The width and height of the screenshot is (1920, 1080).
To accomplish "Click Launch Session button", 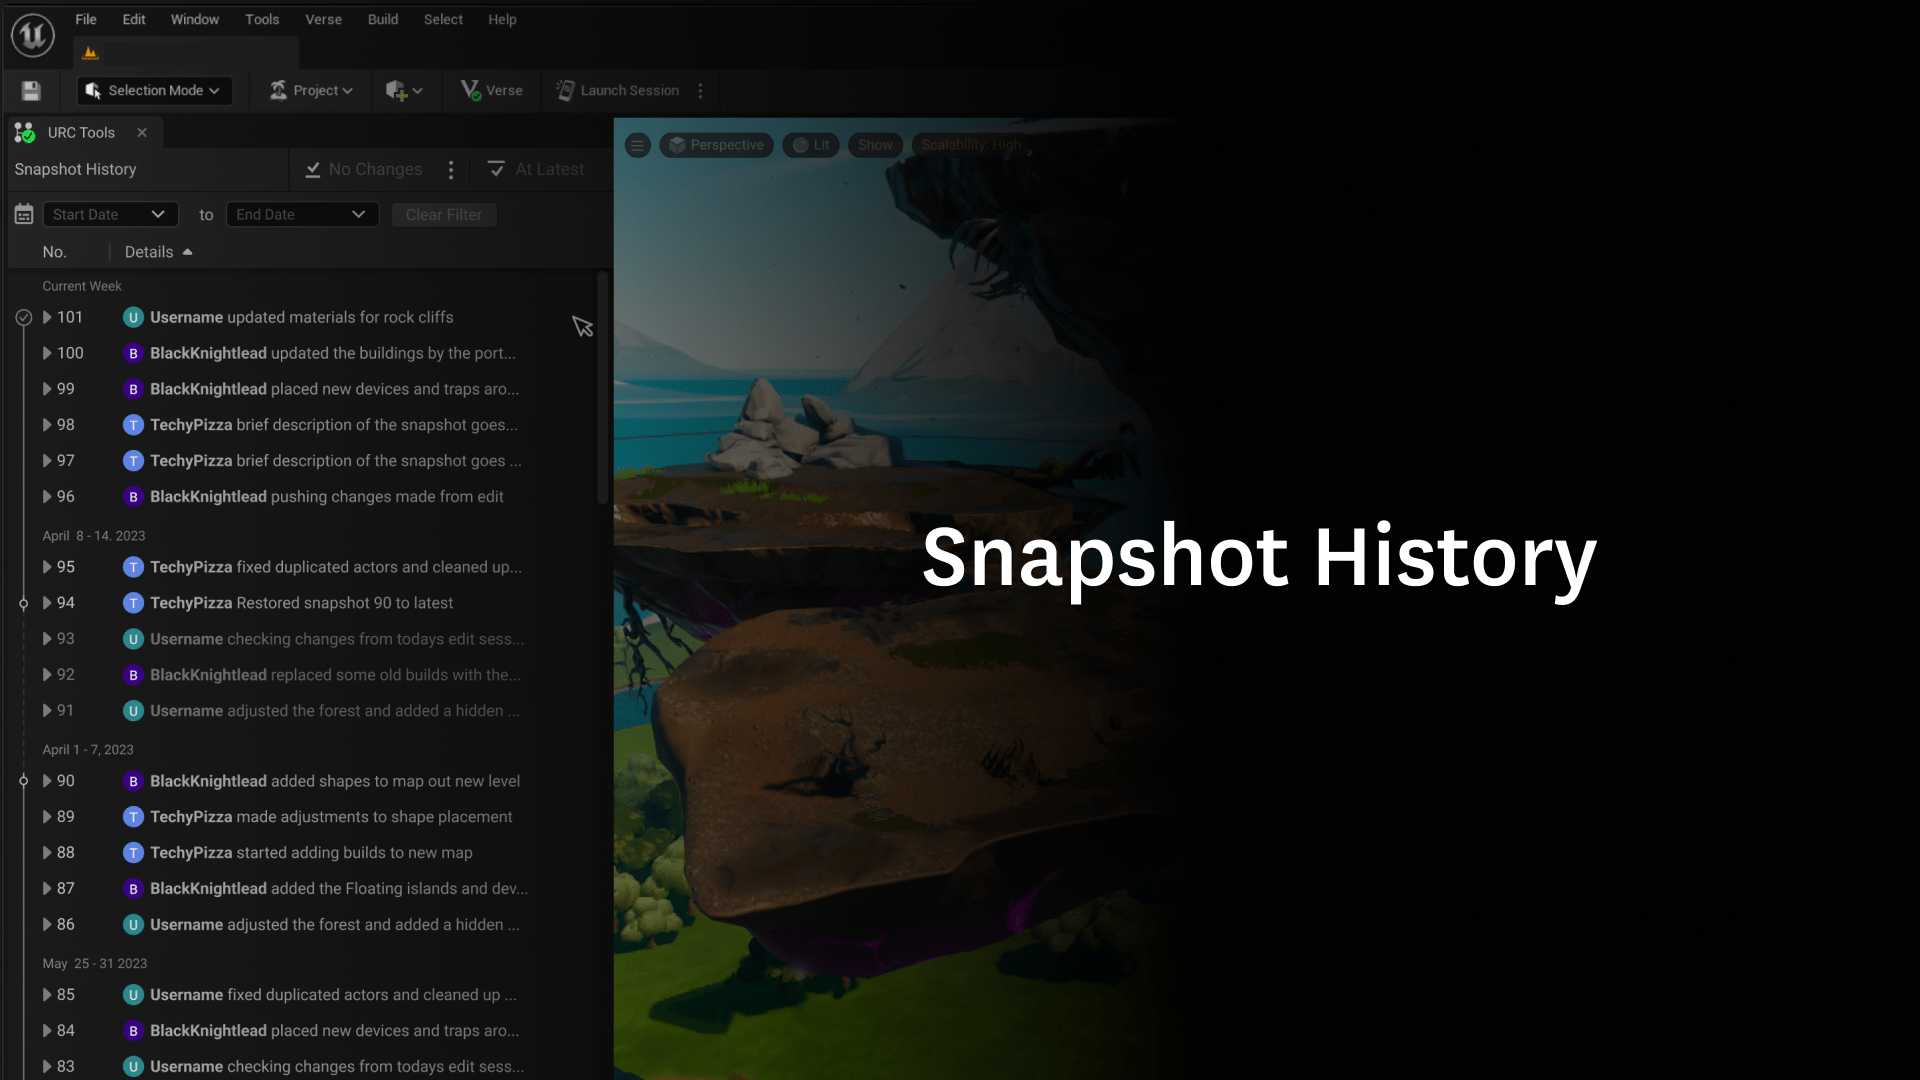I will coord(618,91).
